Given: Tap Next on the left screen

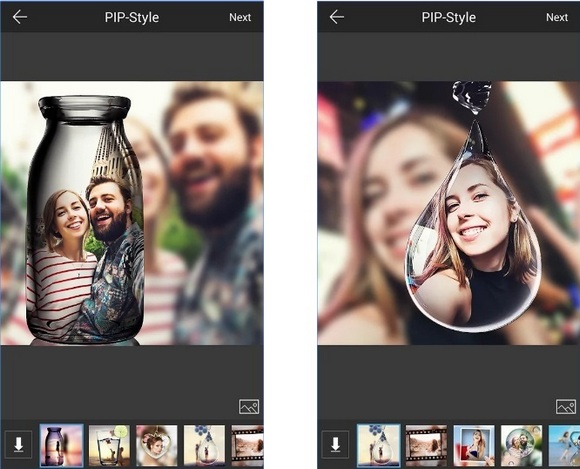Looking at the screenshot, I should [240, 17].
